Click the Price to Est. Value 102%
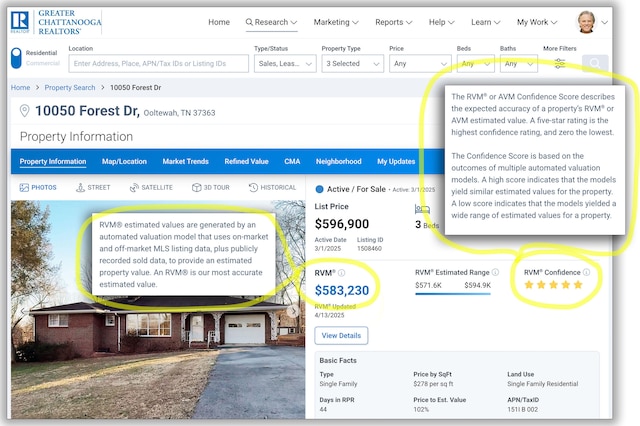 pyautogui.click(x=421, y=410)
